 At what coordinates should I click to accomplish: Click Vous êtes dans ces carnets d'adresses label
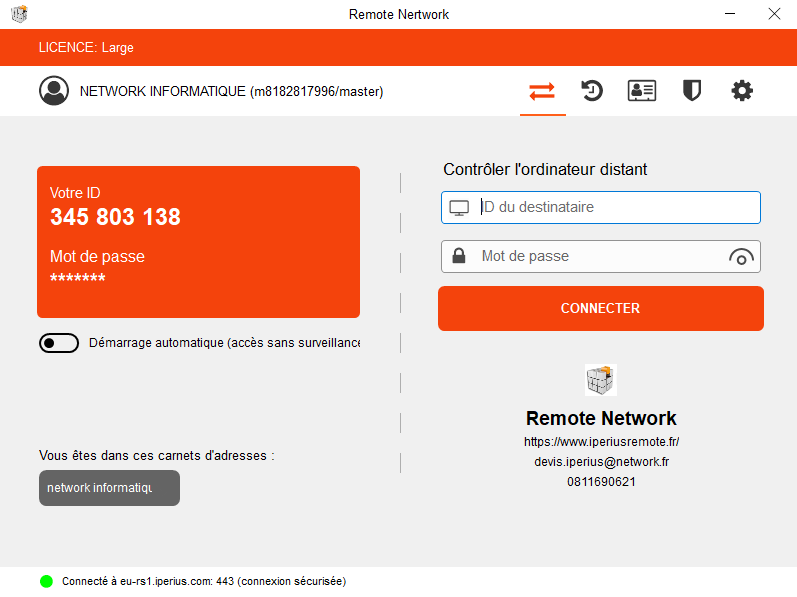tap(157, 456)
